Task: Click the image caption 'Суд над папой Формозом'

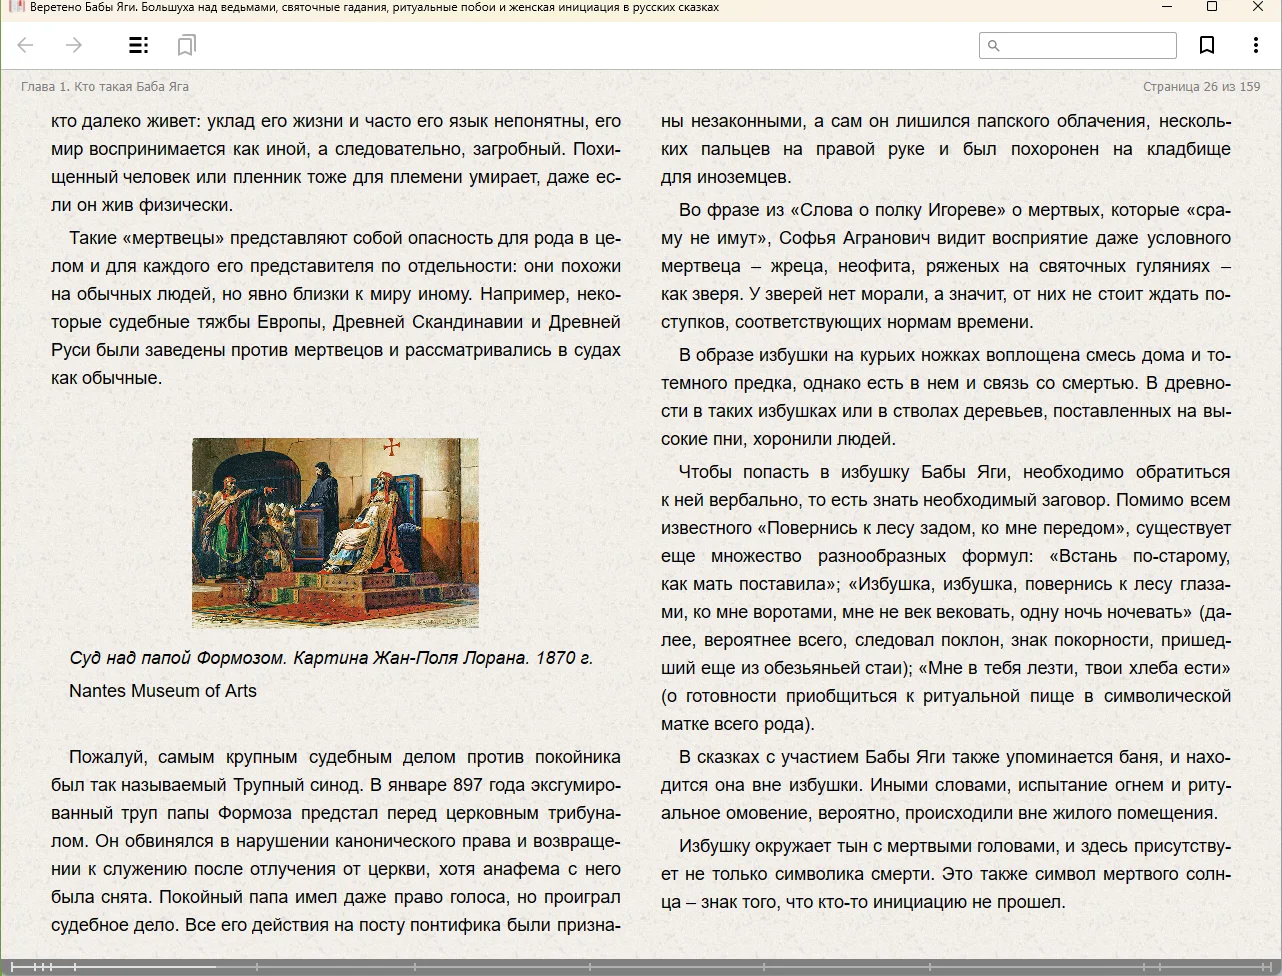Action: point(331,658)
